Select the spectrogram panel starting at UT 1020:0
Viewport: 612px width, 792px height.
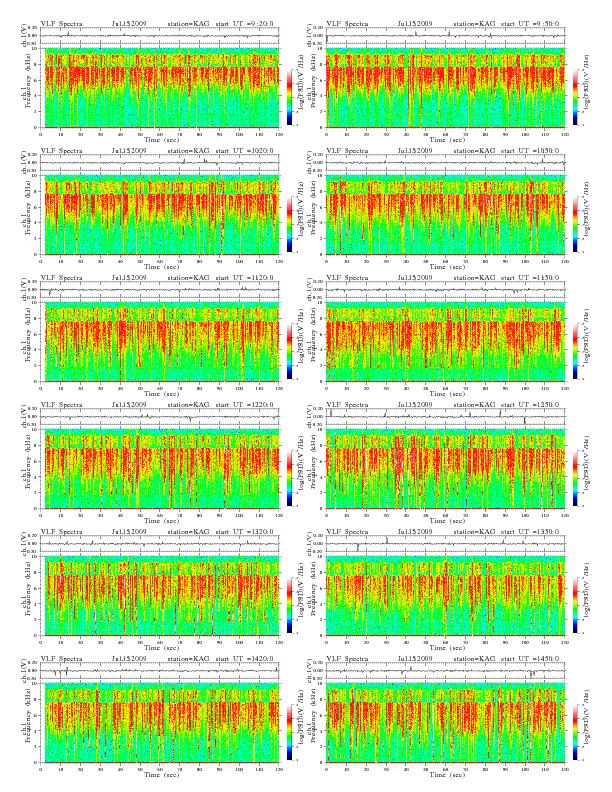pos(160,215)
